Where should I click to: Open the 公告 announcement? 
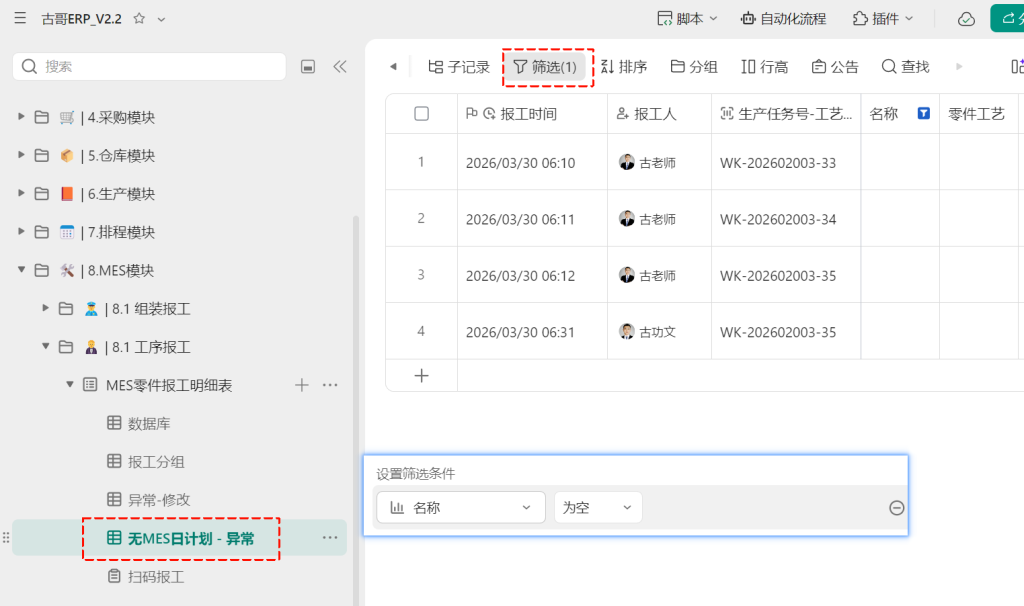coord(835,67)
